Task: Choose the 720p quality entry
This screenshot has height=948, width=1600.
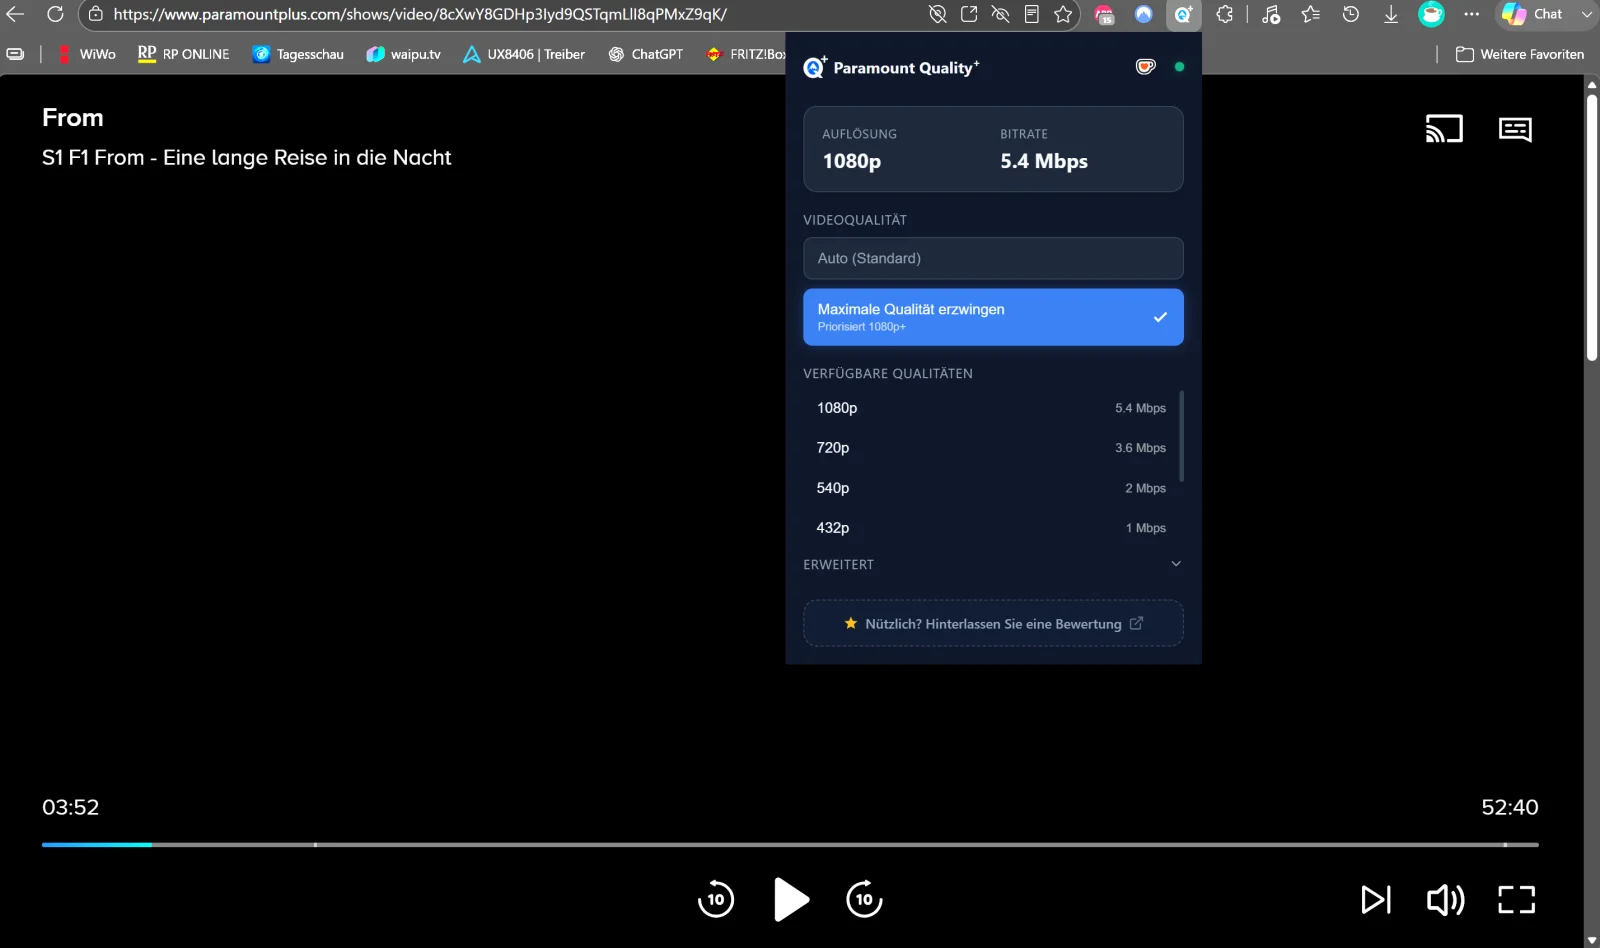Action: [x=991, y=448]
